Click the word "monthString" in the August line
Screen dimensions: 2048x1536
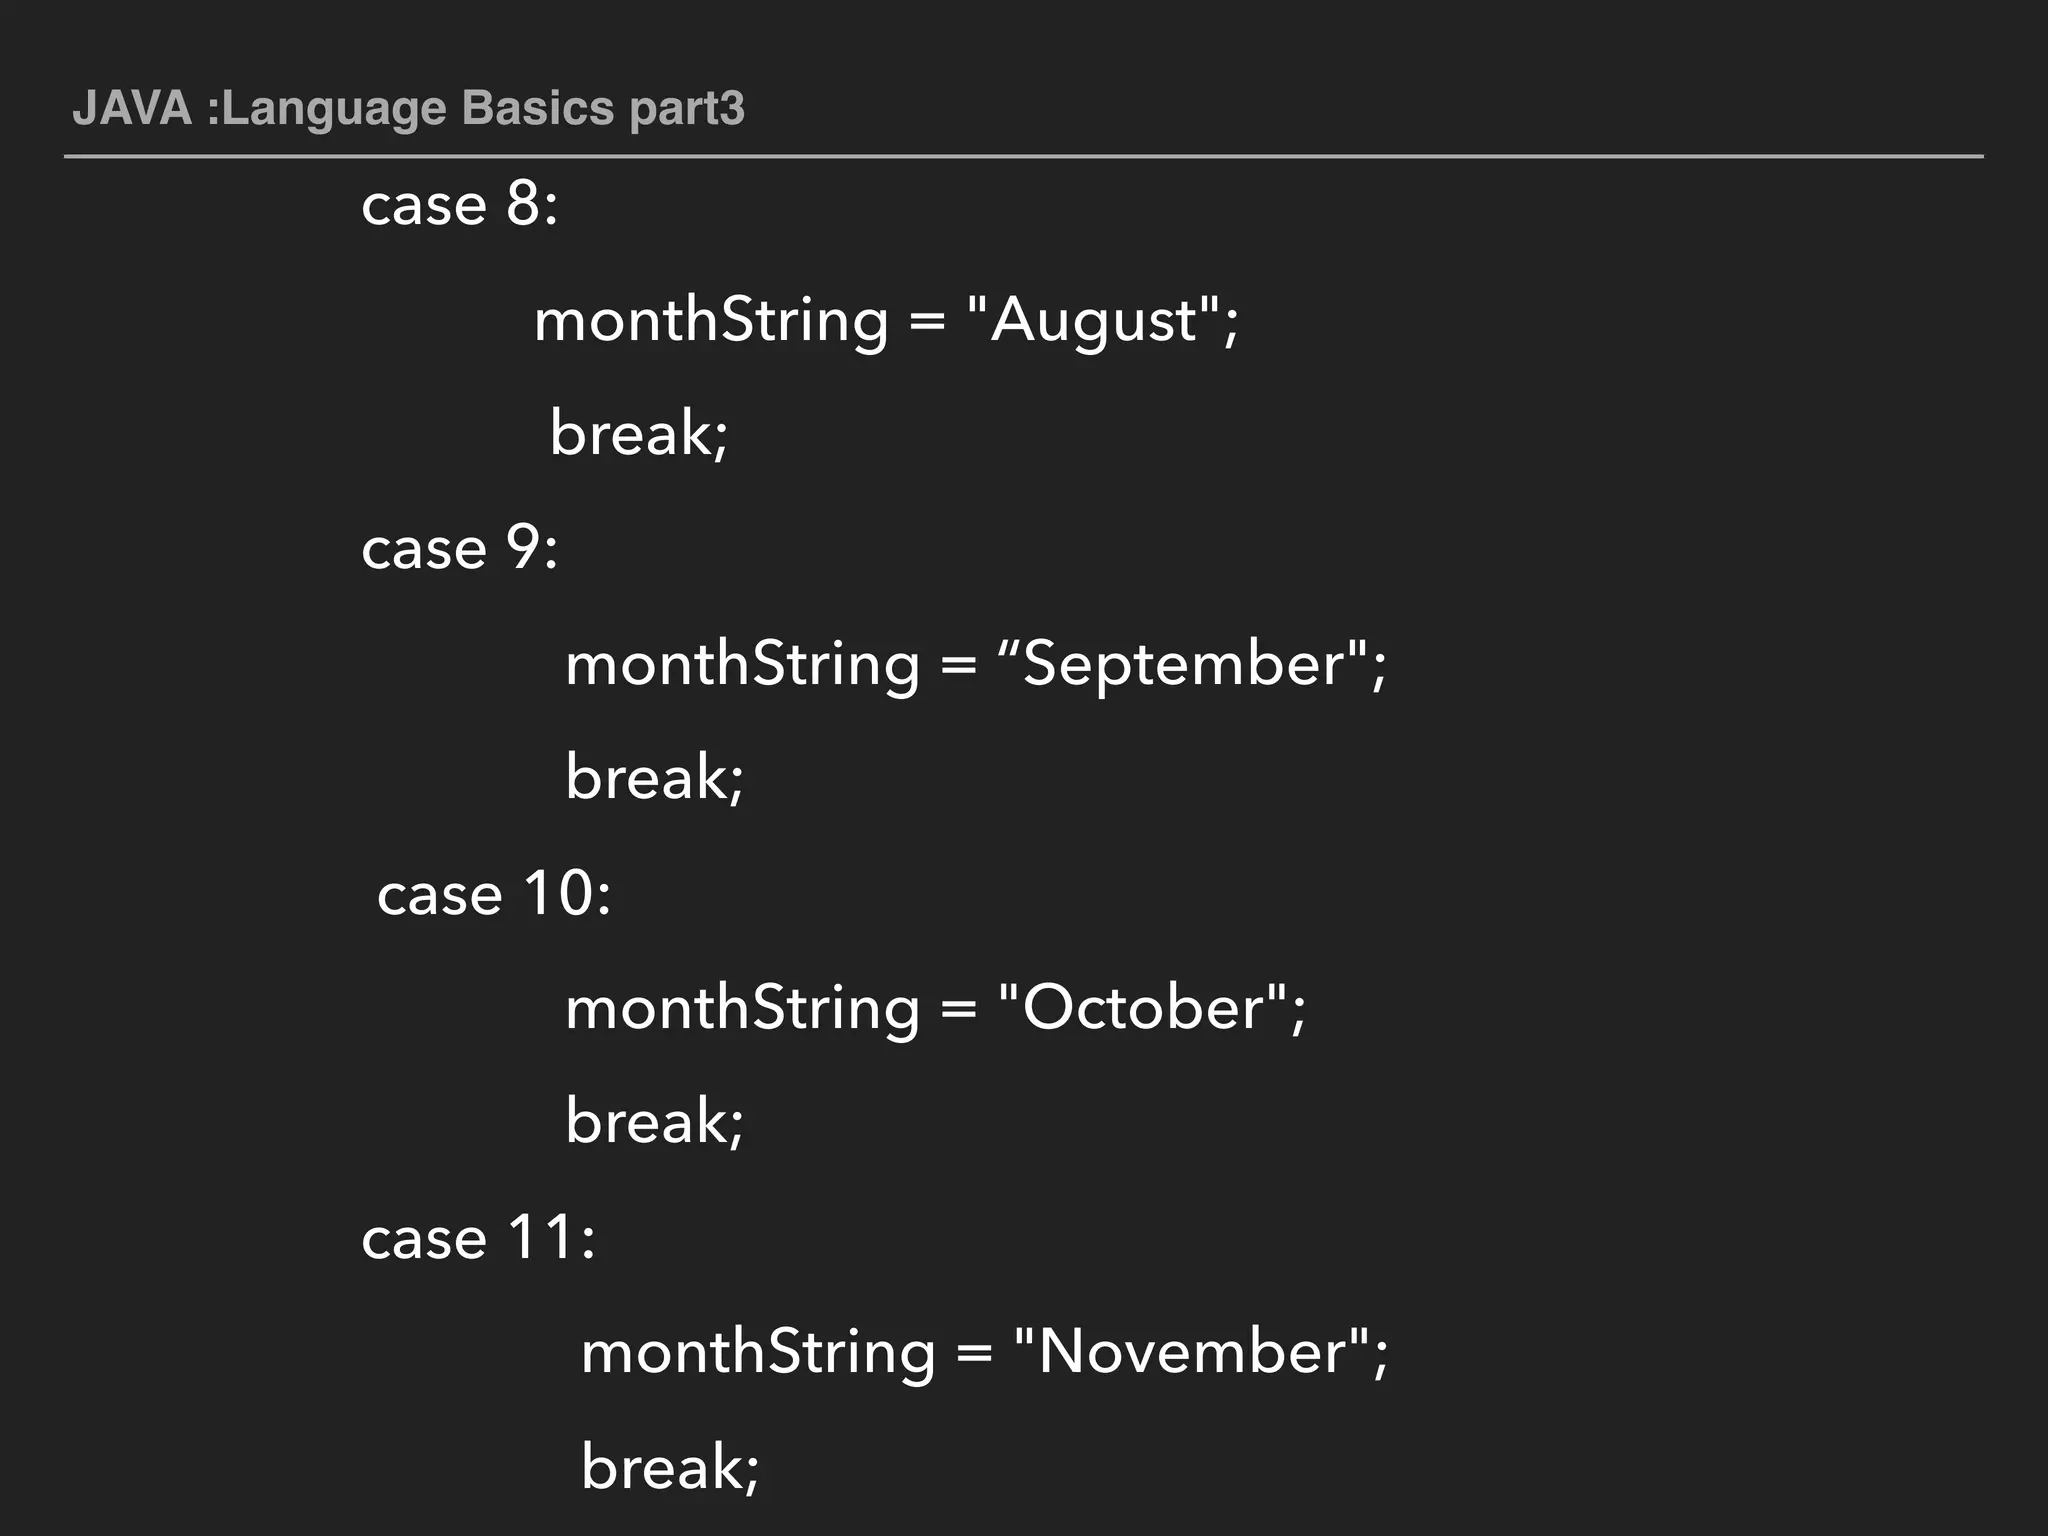(711, 321)
